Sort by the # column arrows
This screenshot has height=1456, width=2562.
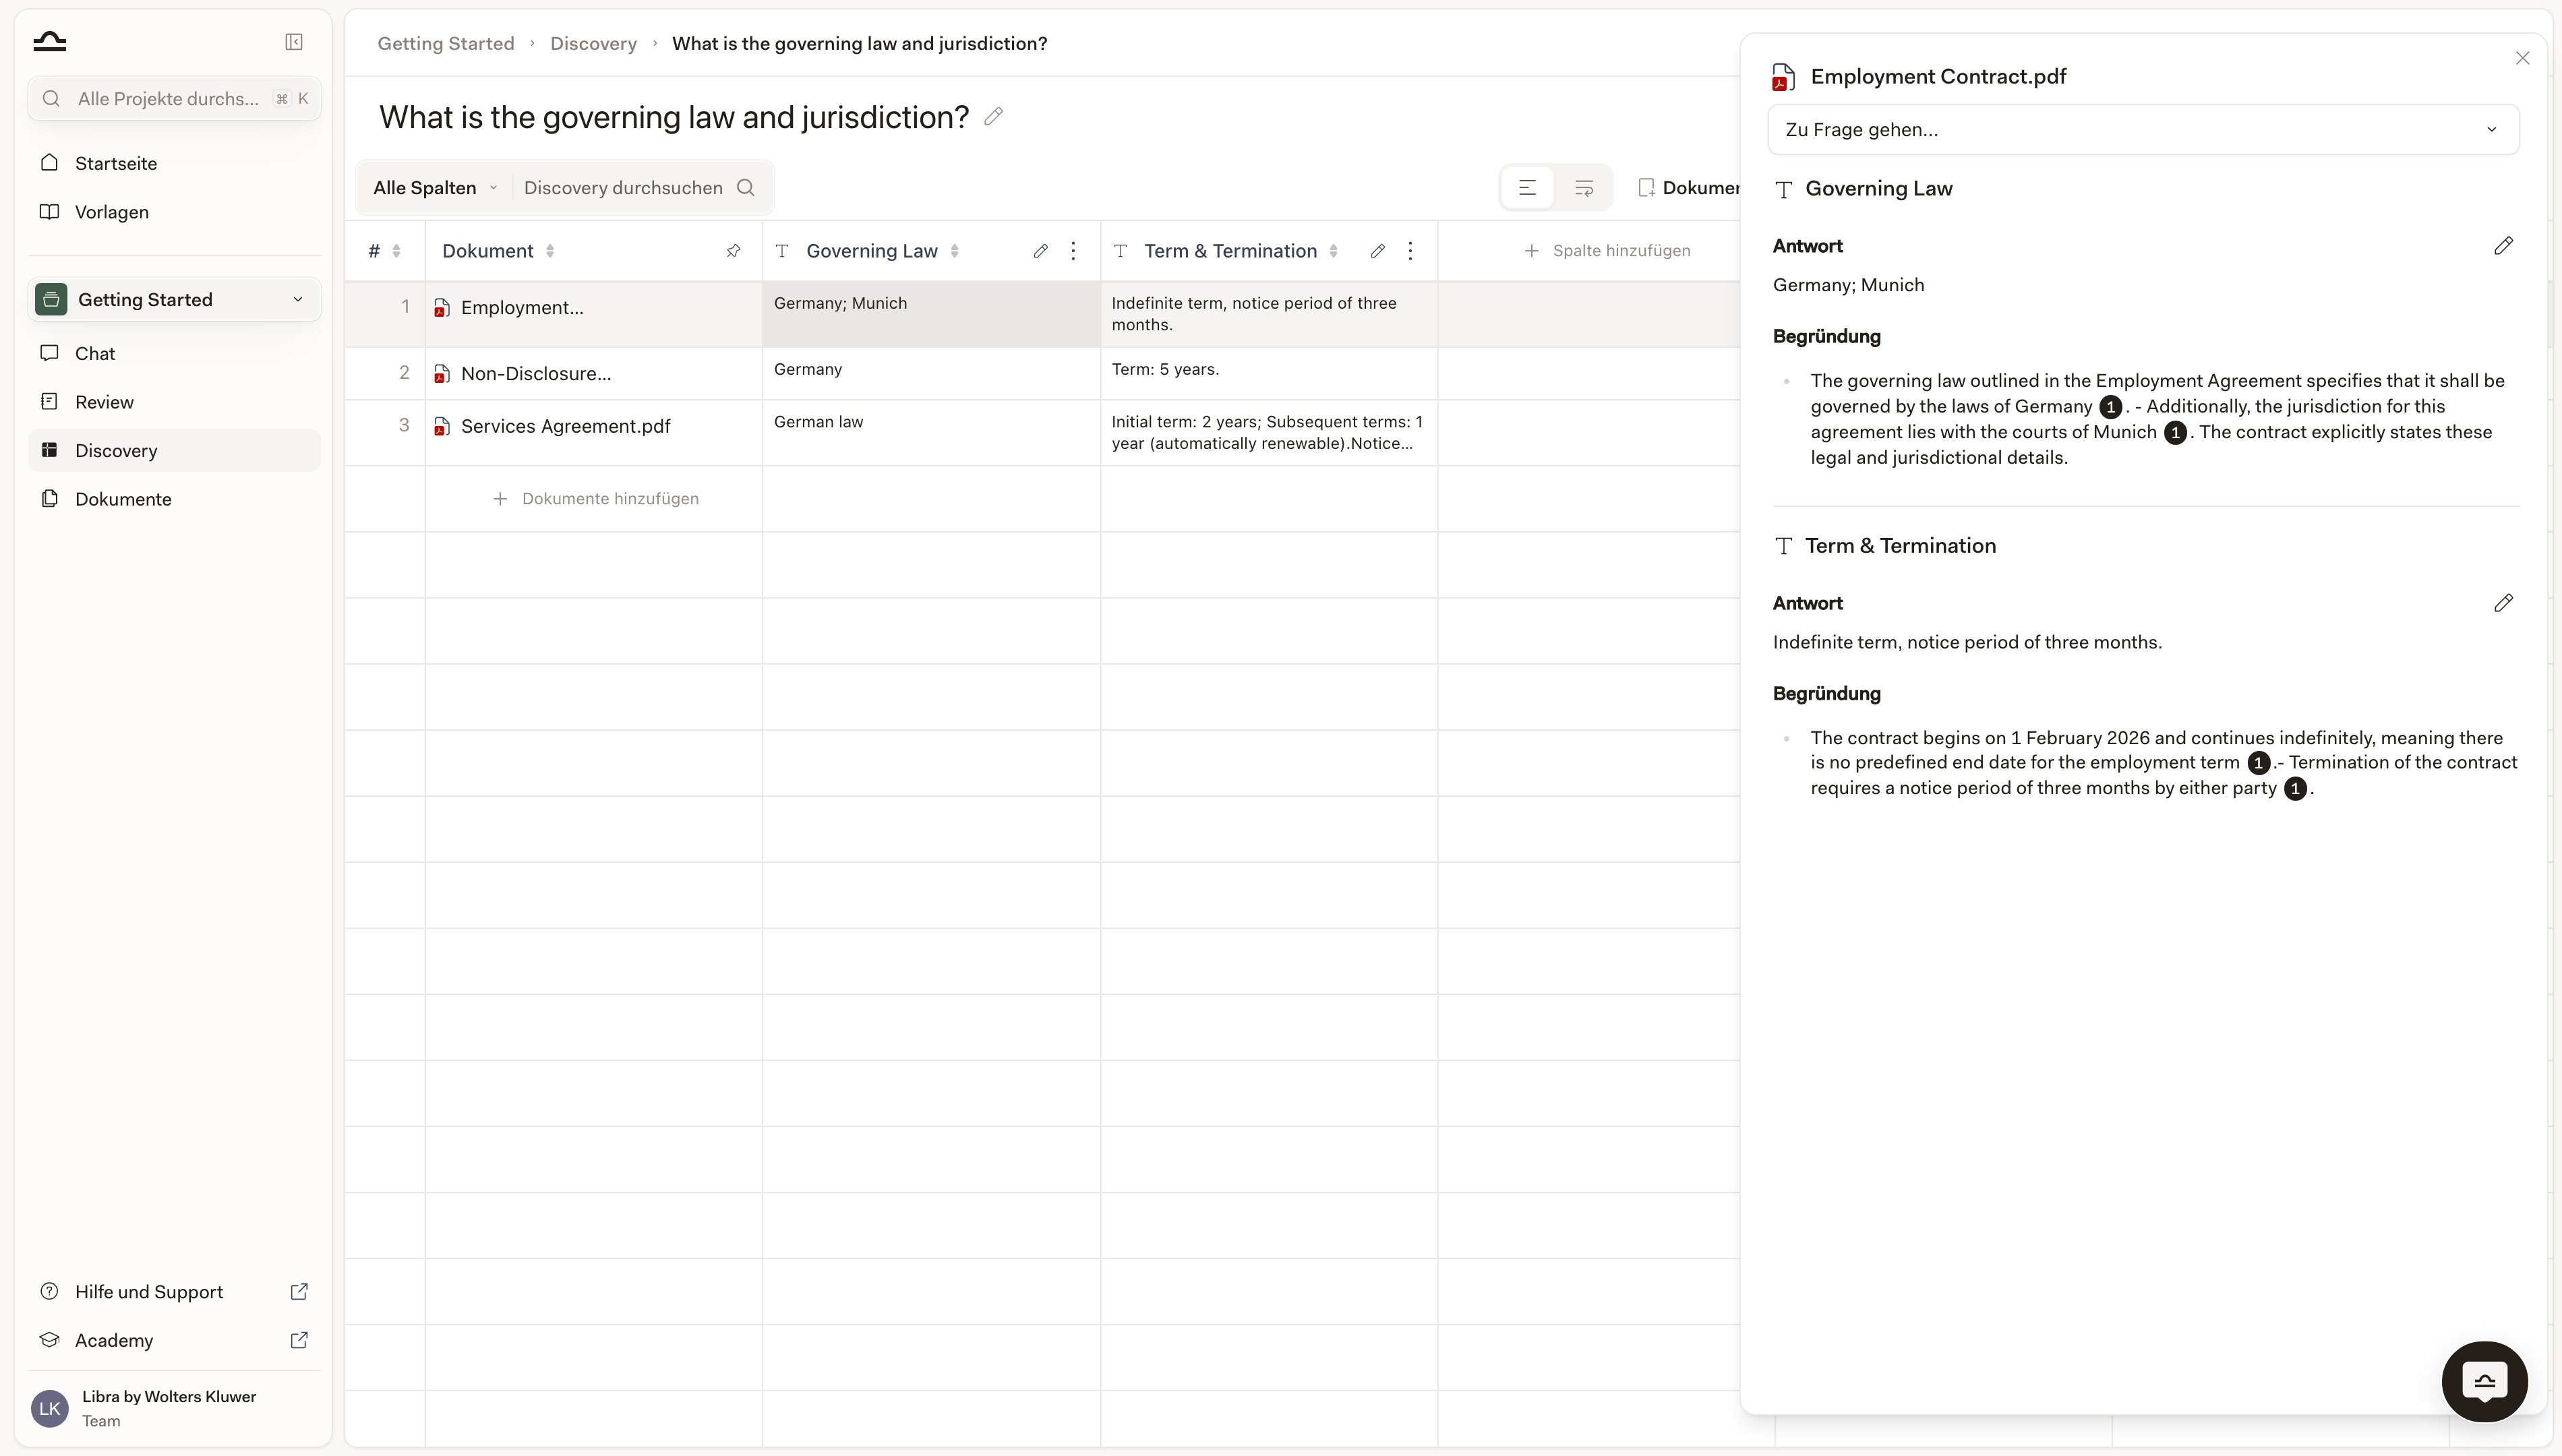(x=396, y=251)
